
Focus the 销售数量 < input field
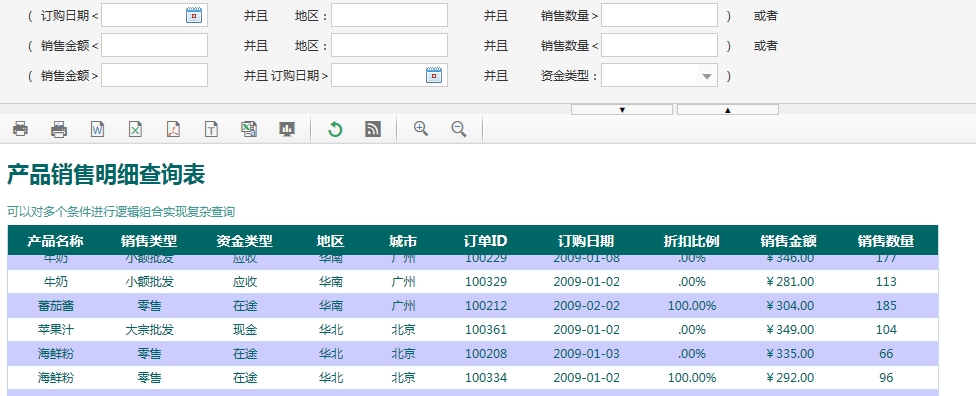click(659, 45)
